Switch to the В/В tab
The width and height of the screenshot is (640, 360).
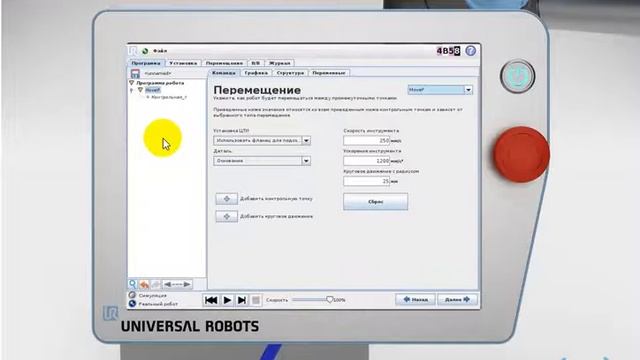point(256,63)
